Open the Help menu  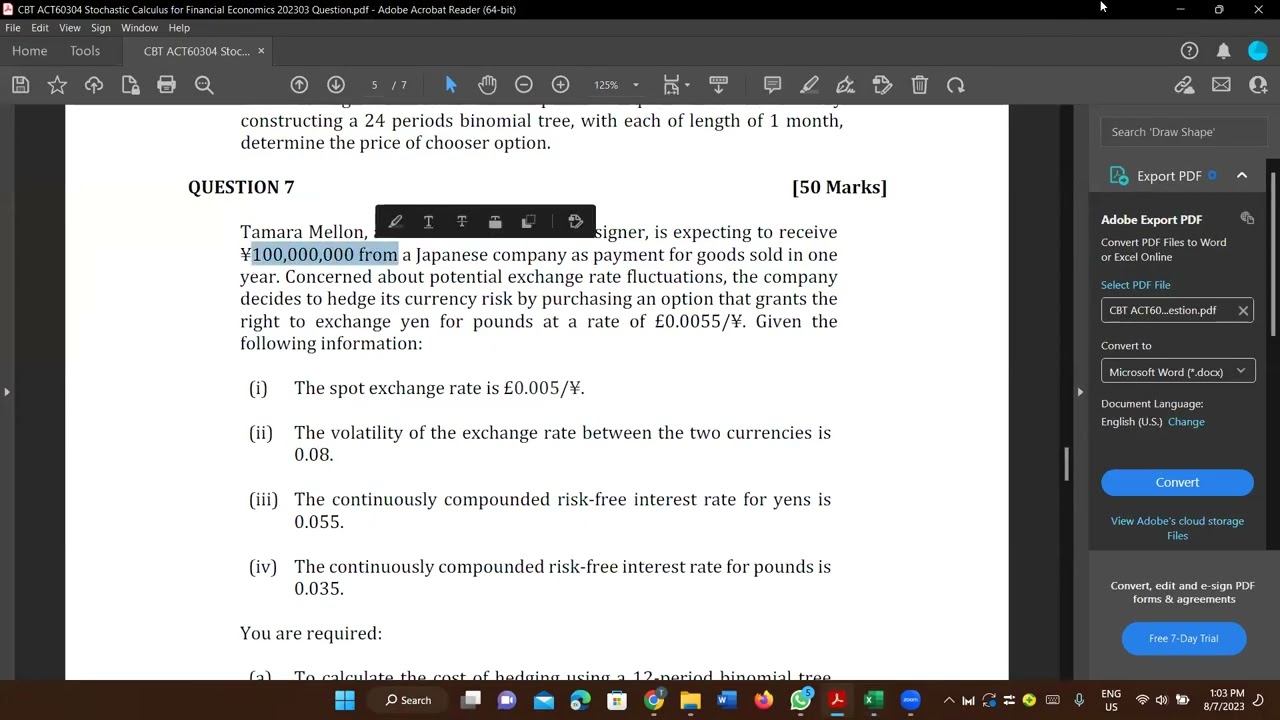[x=179, y=28]
